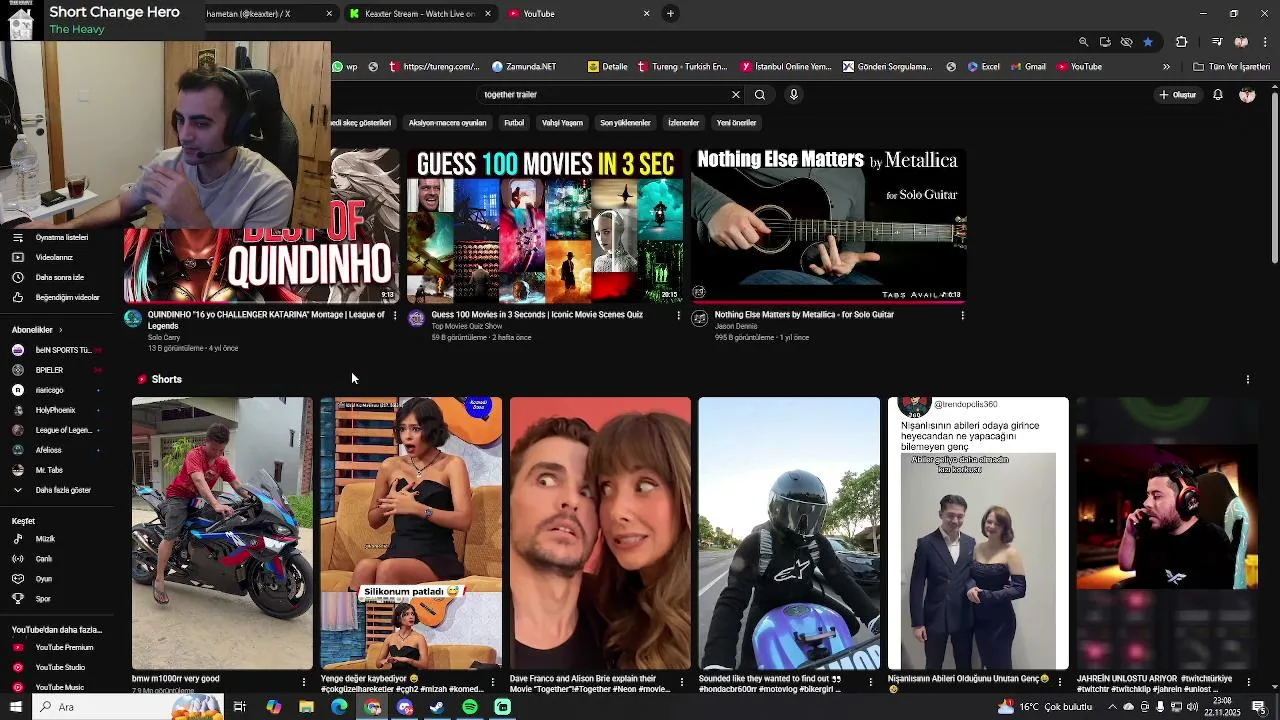Open YouTube notifications bell
The width and height of the screenshot is (1280, 720).
pyautogui.click(x=1218, y=95)
